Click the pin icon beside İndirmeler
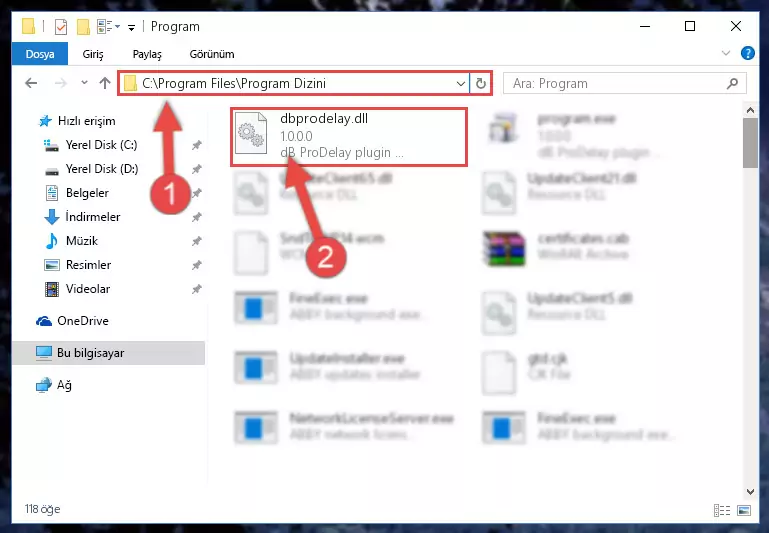Screen dimensions: 769x533 (197, 217)
